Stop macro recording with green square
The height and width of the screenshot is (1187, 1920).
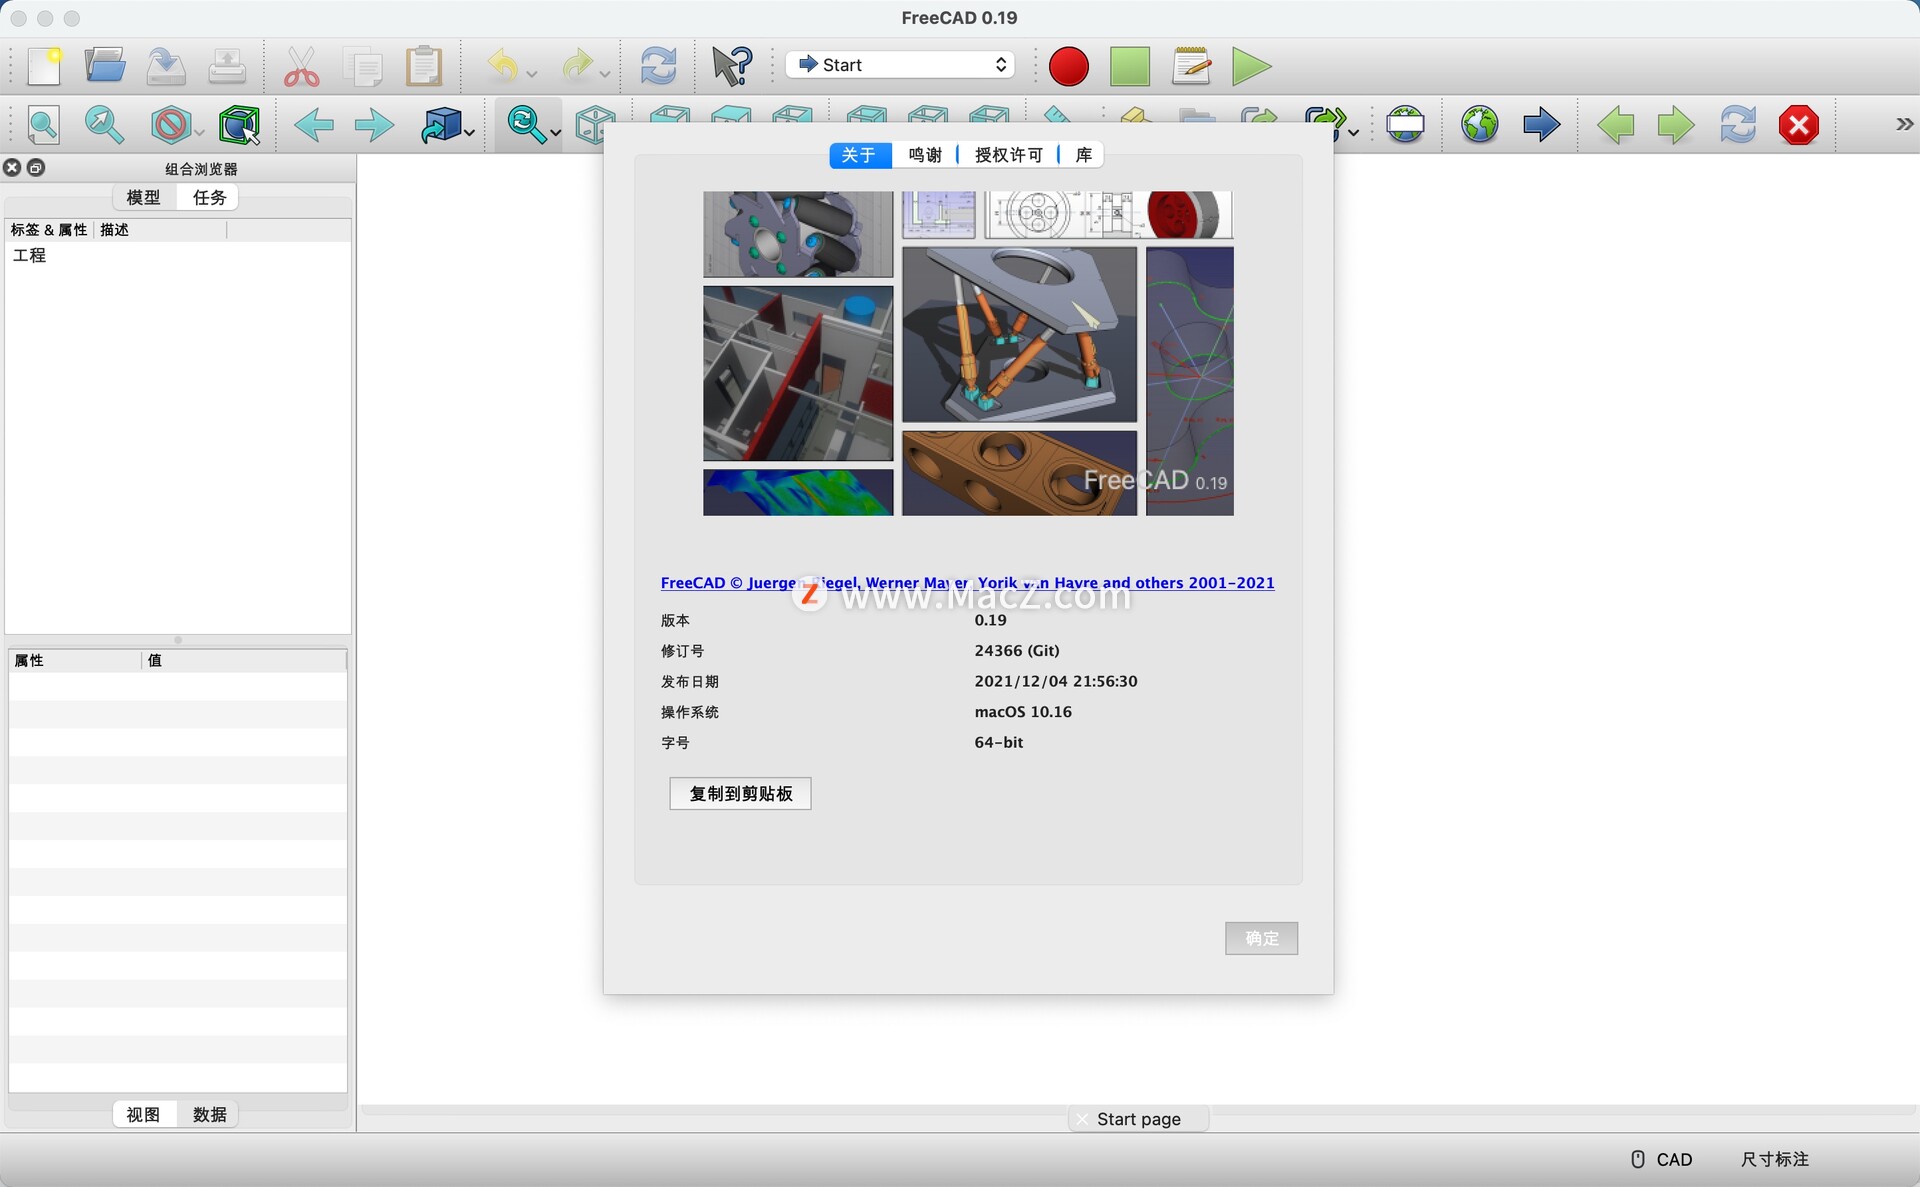click(x=1130, y=66)
